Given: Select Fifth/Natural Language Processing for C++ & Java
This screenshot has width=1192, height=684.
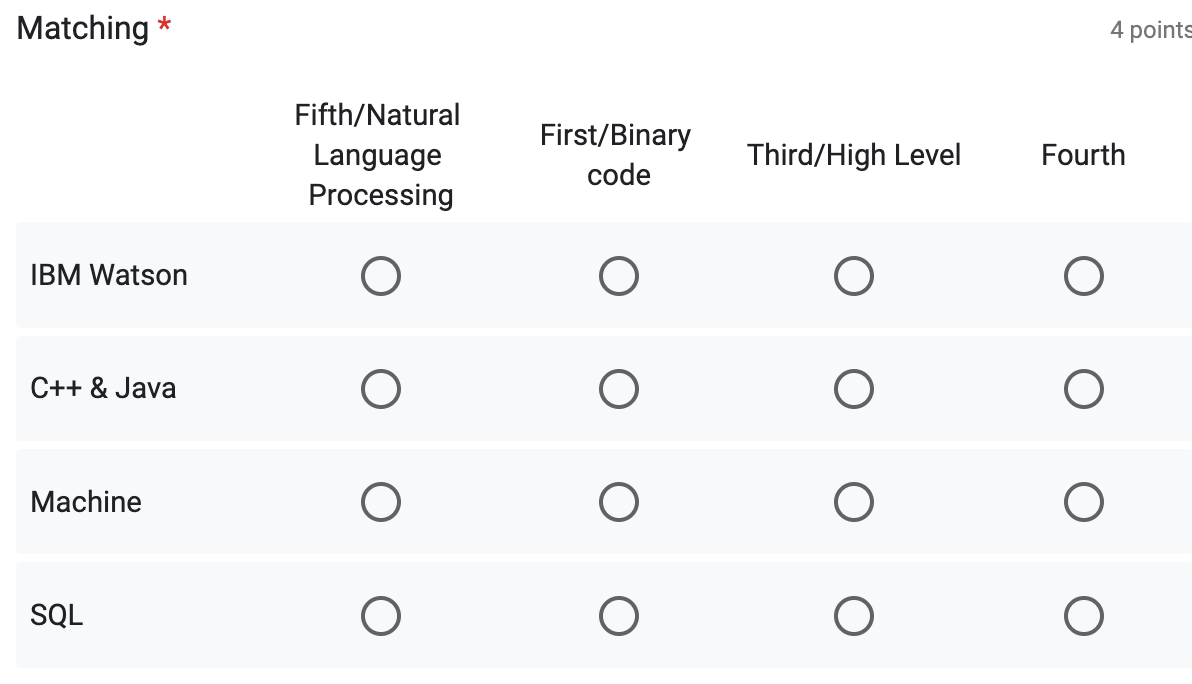Looking at the screenshot, I should click(381, 388).
